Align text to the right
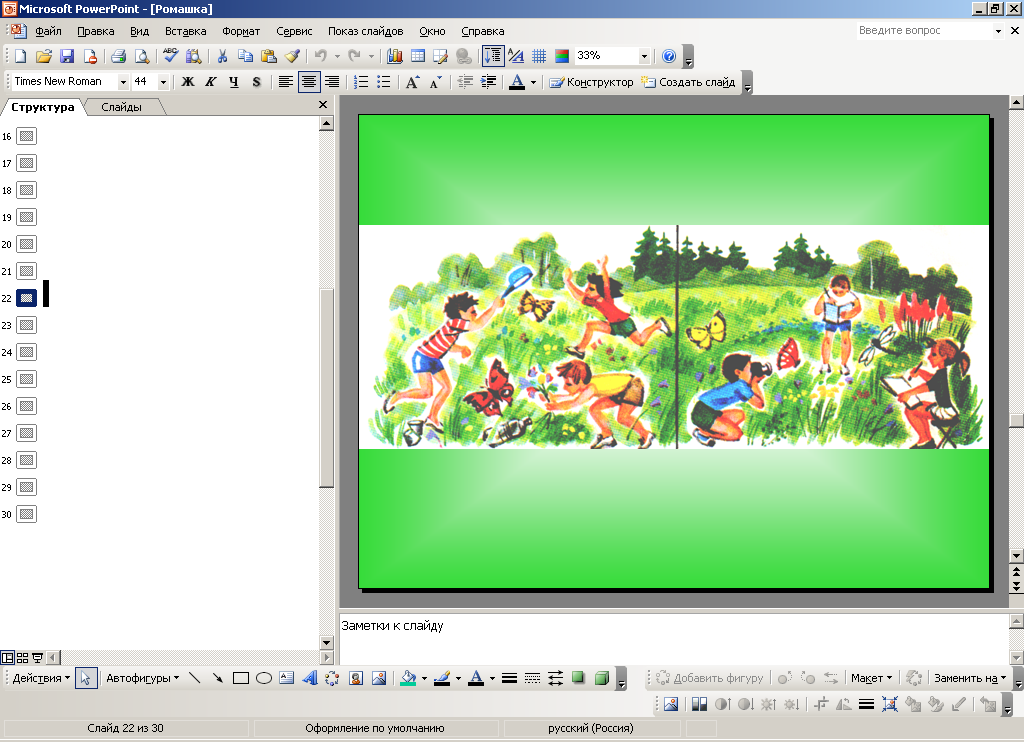This screenshot has width=1024, height=742. [332, 82]
